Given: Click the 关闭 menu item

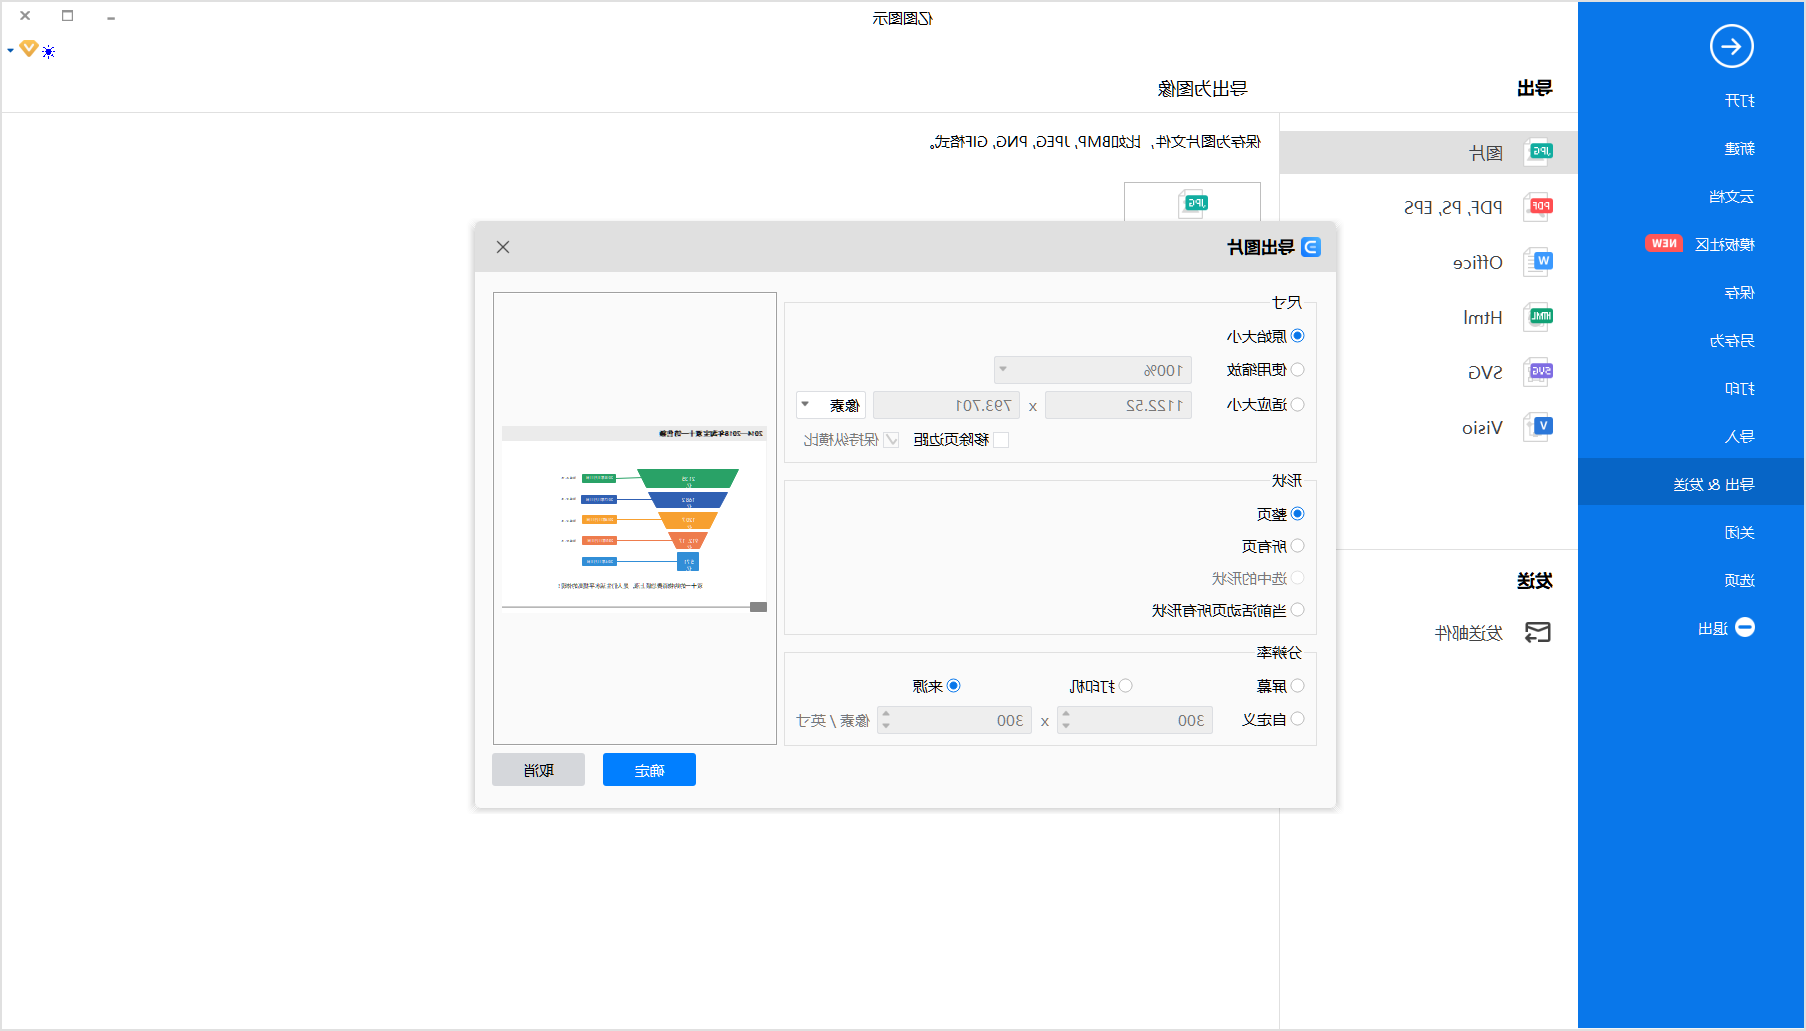Looking at the screenshot, I should [x=1739, y=532].
